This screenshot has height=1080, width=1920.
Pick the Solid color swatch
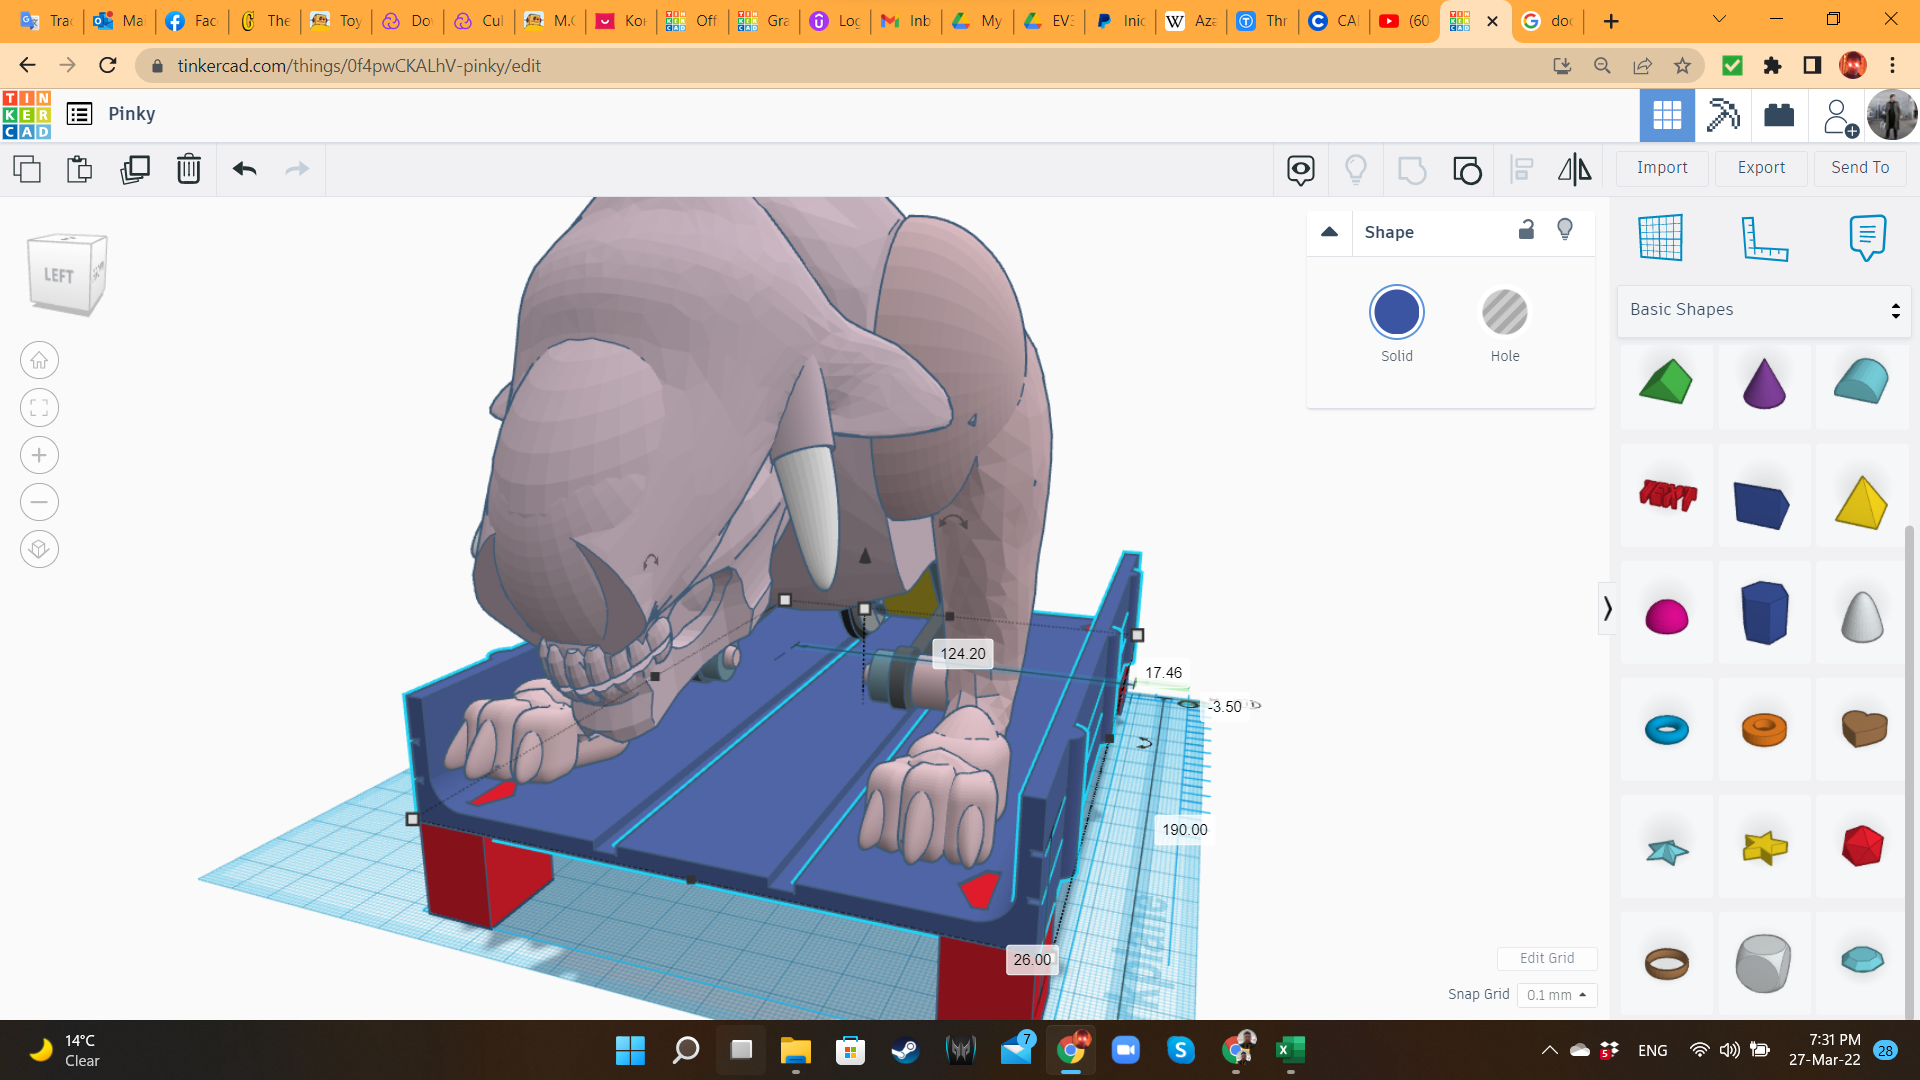click(1396, 313)
